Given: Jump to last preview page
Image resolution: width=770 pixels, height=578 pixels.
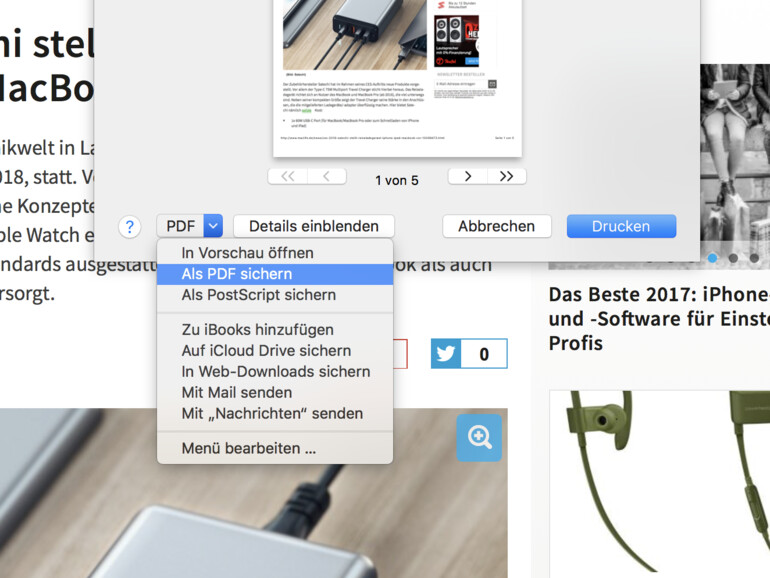Looking at the screenshot, I should coord(507,176).
